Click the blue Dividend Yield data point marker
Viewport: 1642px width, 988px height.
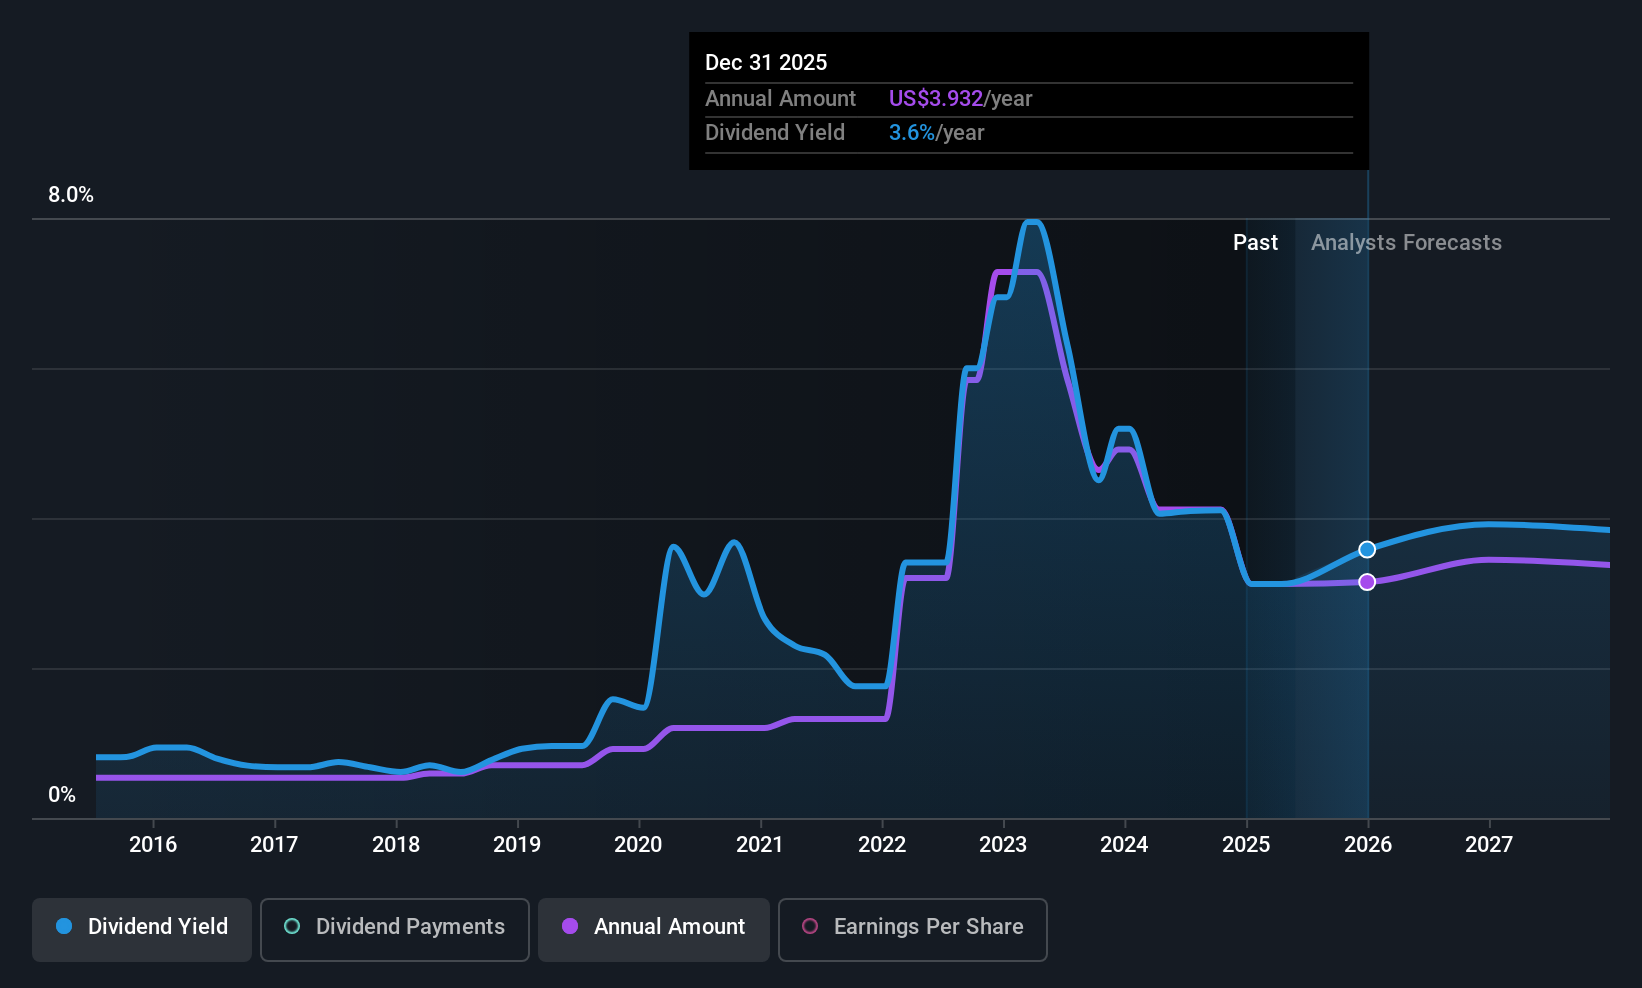1367,550
